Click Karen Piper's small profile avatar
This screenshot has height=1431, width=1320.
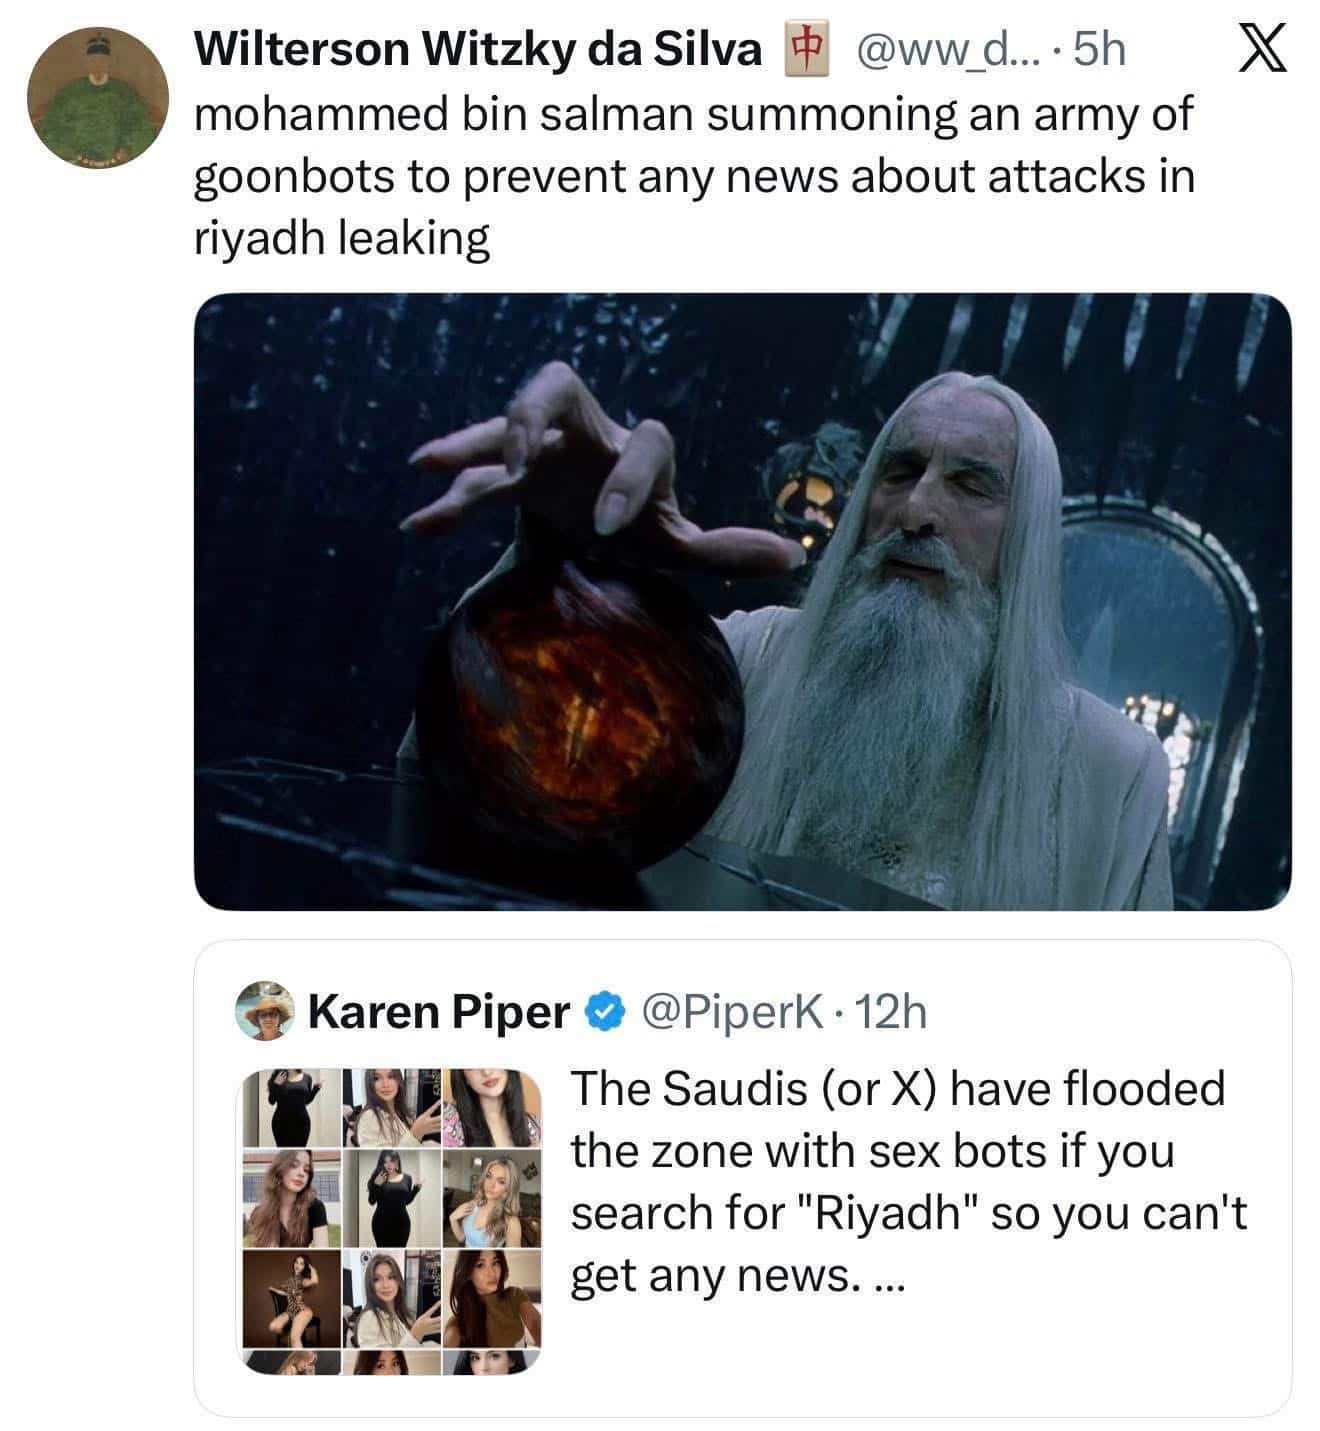pyautogui.click(x=264, y=1011)
